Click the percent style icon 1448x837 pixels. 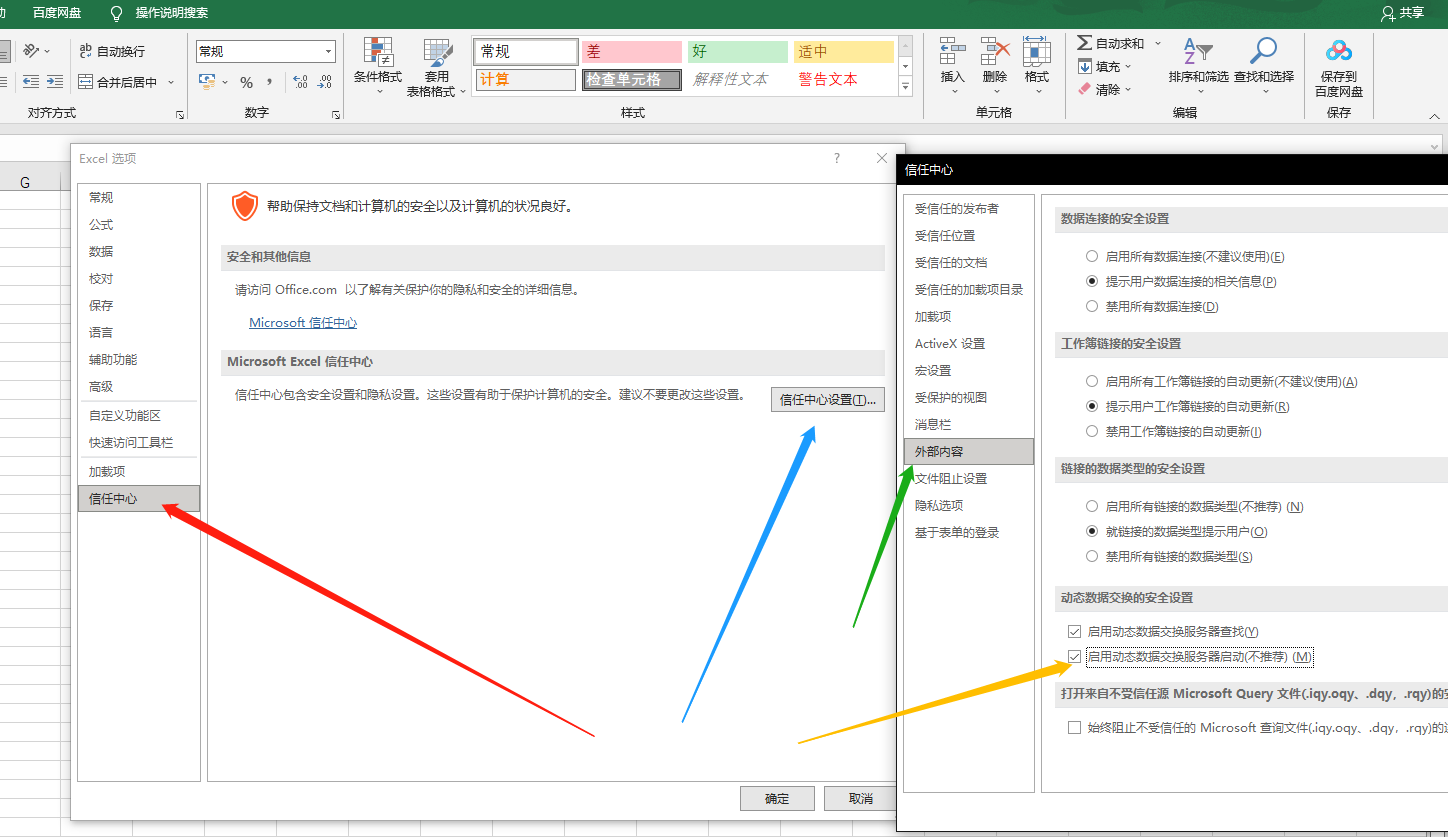point(246,83)
